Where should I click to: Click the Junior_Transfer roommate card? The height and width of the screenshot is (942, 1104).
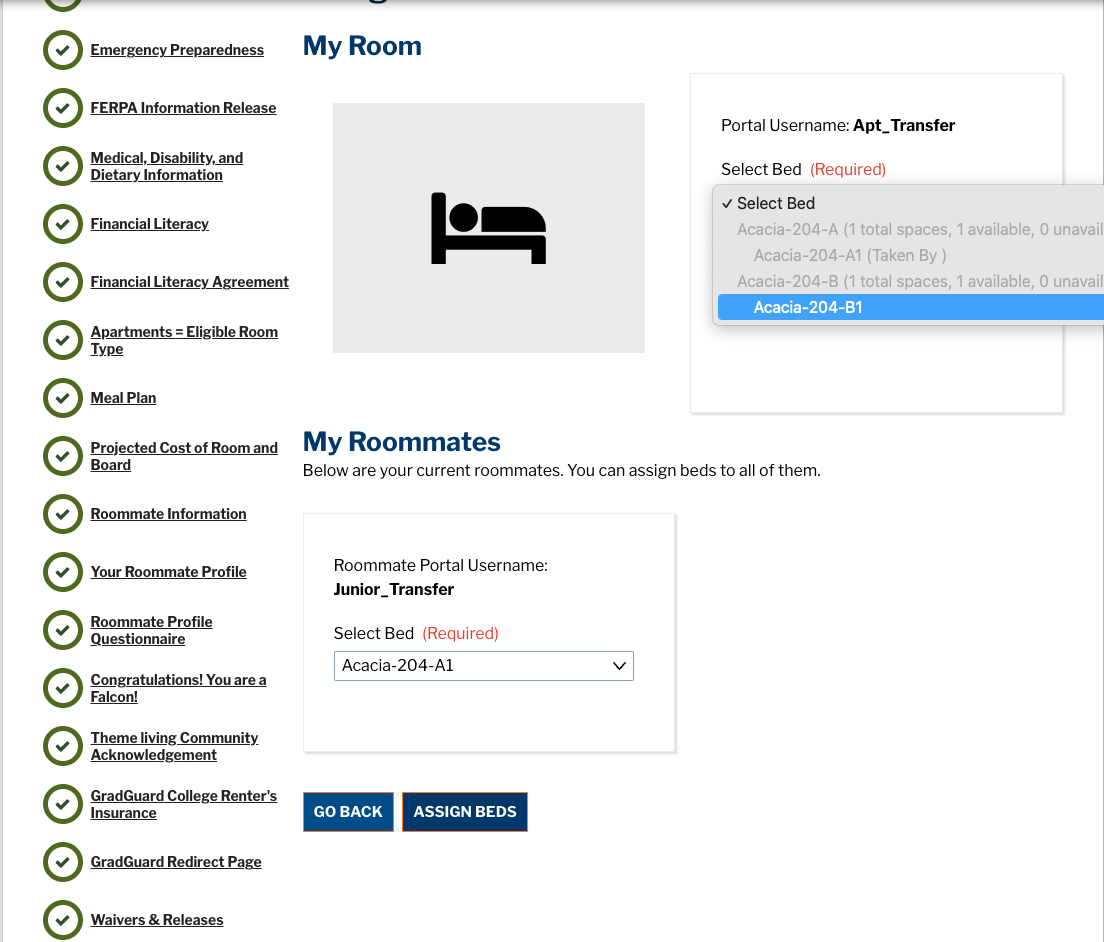tap(489, 632)
